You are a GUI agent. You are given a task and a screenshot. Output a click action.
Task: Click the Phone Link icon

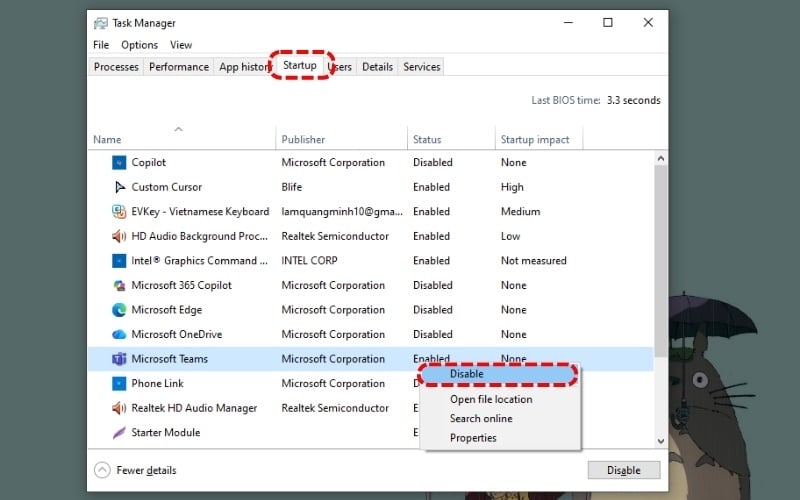(119, 383)
